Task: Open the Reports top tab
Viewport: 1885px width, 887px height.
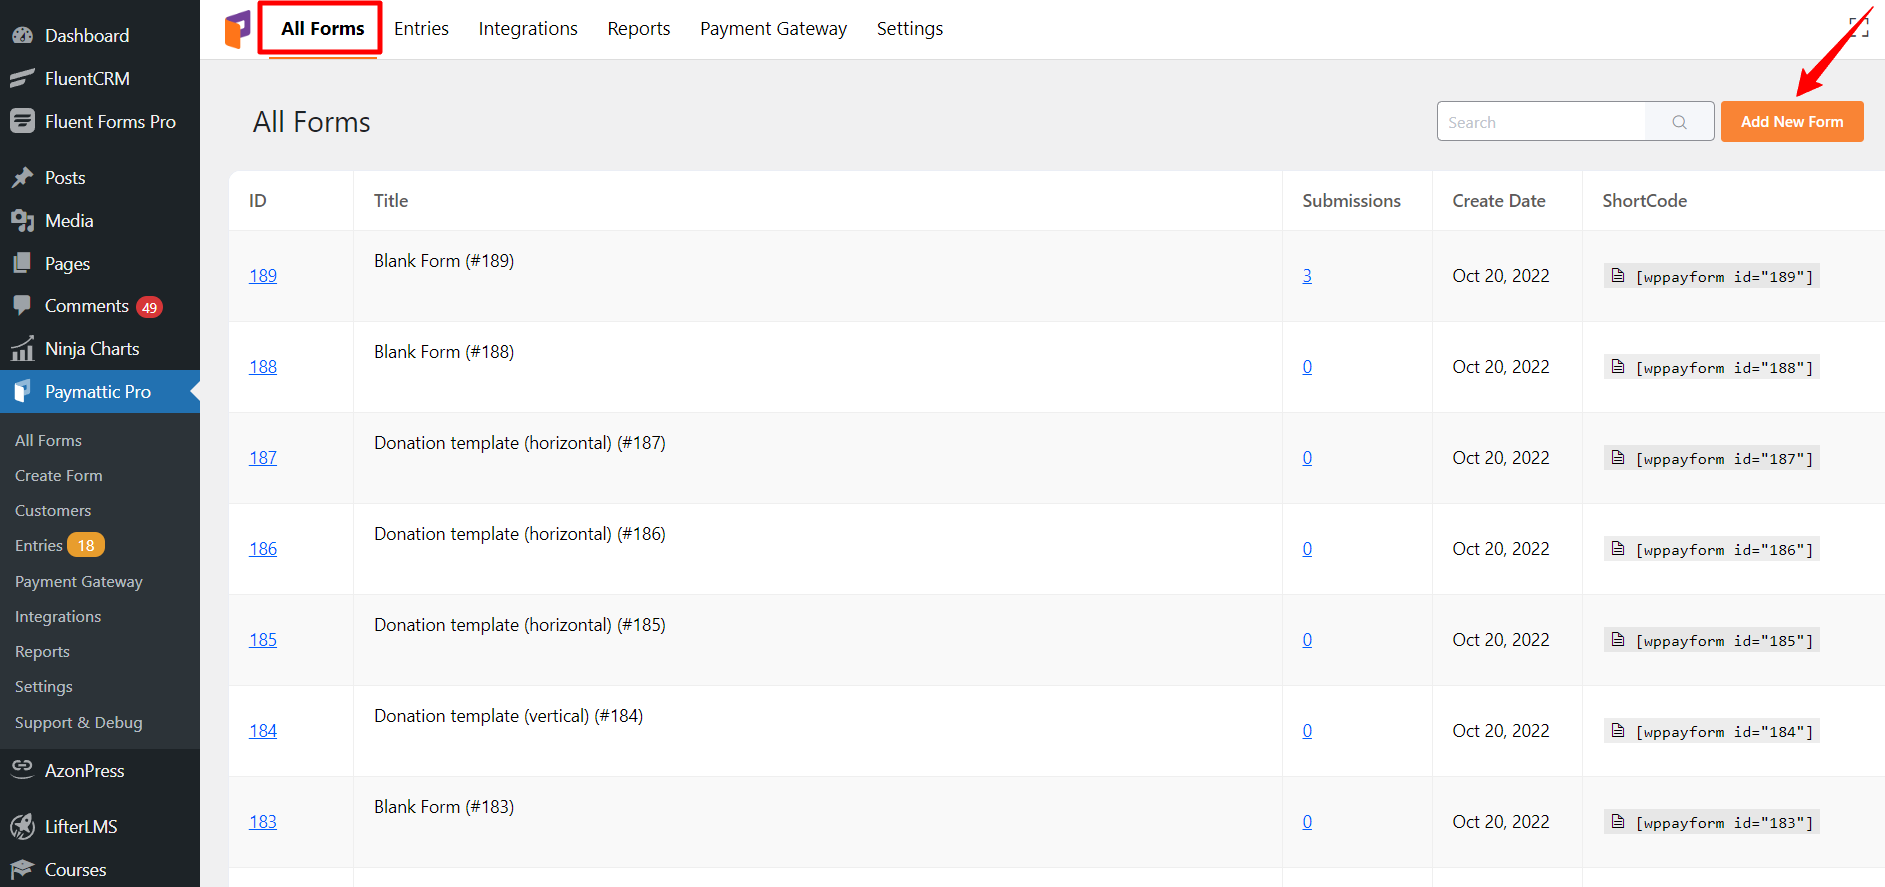Action: [639, 29]
